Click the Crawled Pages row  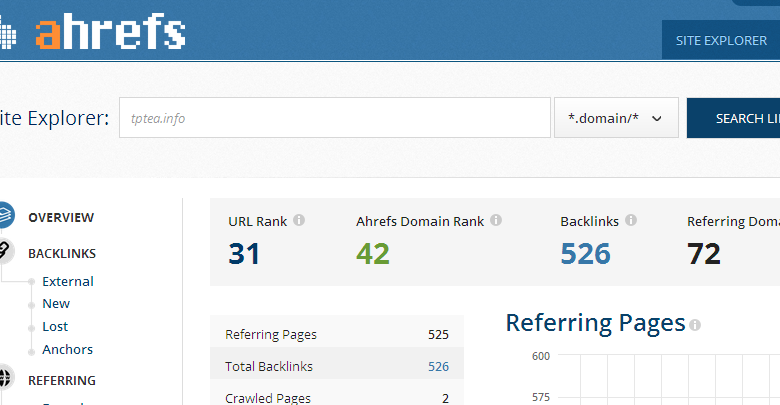(337, 395)
